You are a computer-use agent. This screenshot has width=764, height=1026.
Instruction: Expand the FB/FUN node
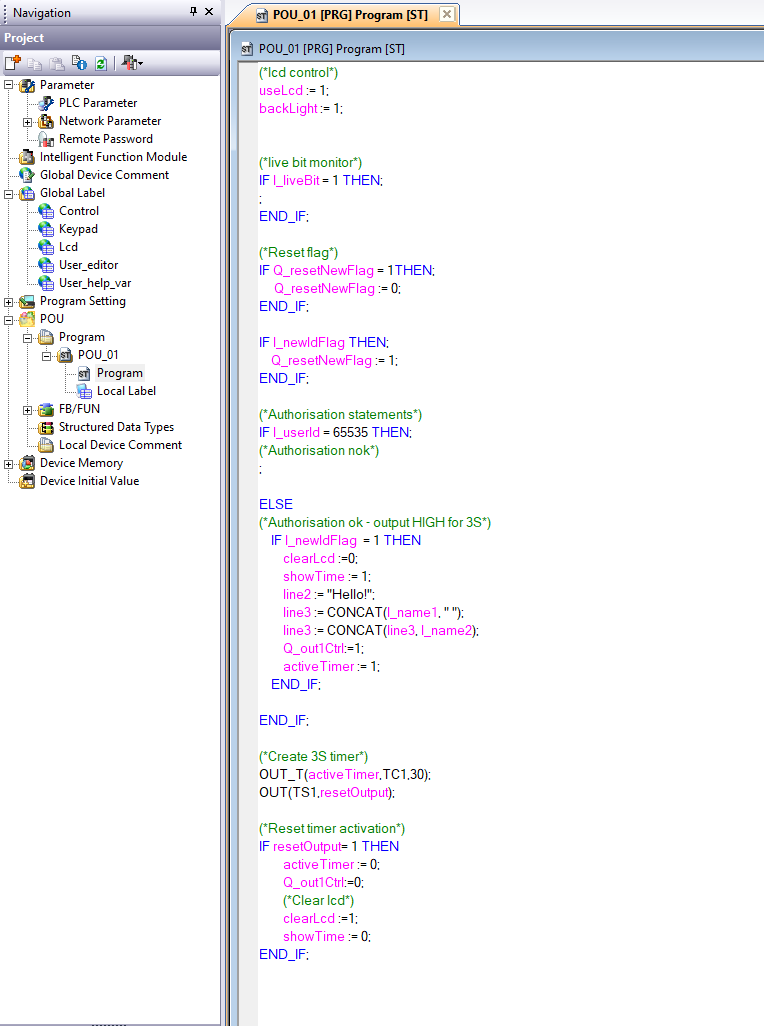coord(27,410)
